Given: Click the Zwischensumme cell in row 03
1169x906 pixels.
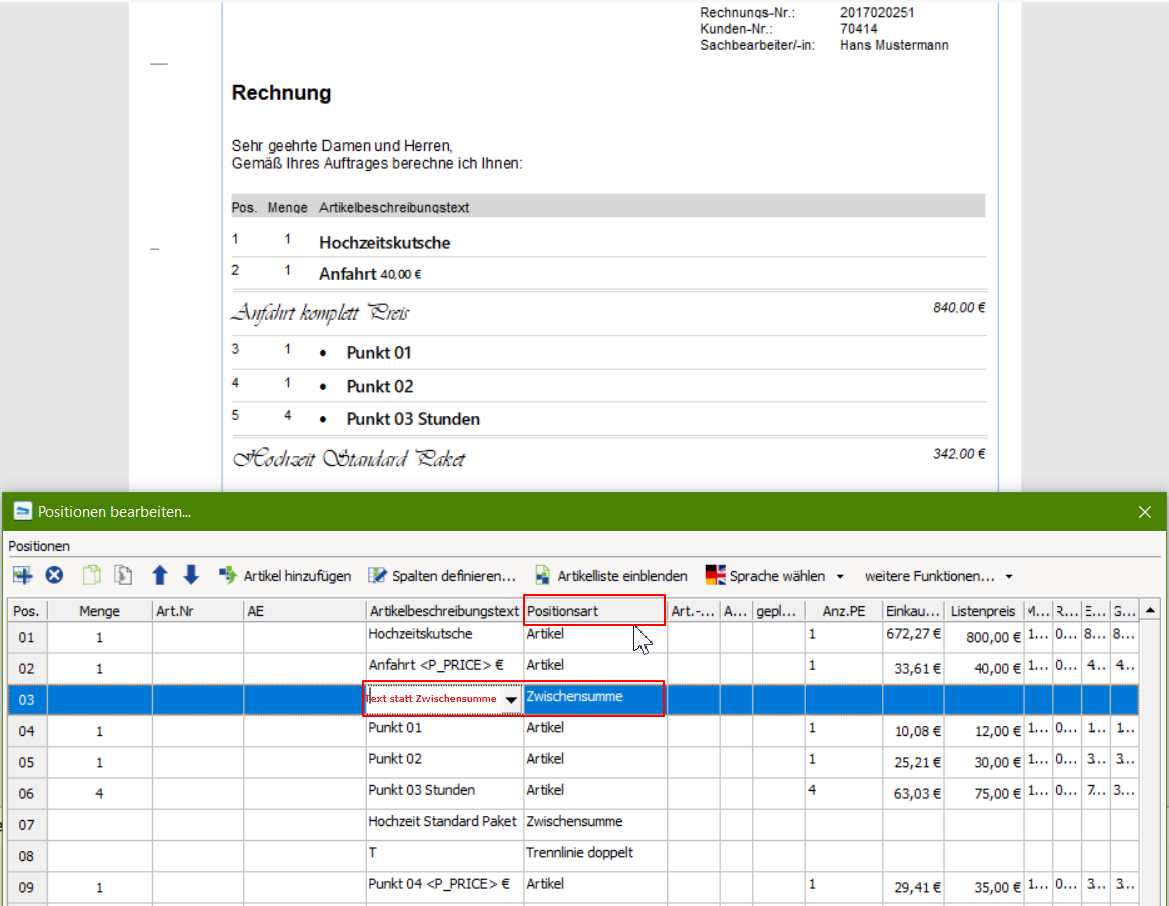Looking at the screenshot, I should point(595,699).
